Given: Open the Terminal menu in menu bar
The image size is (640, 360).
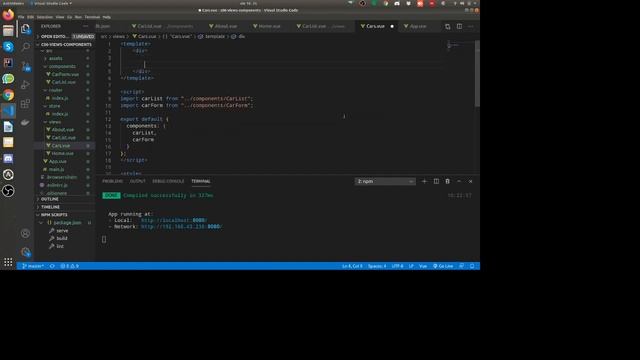Looking at the screenshot, I should 92,17.
